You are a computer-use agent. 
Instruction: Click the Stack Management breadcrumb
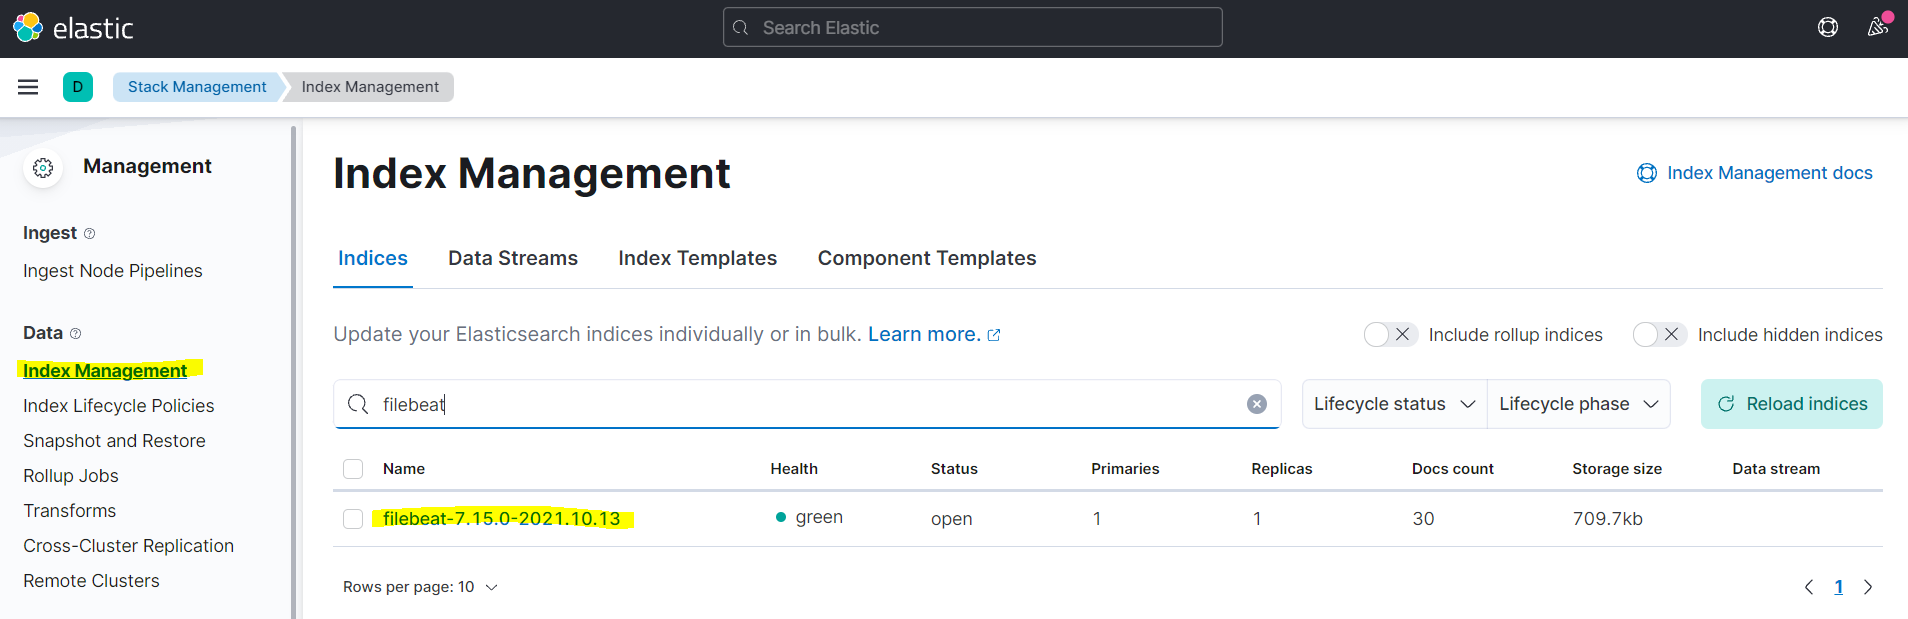point(197,87)
